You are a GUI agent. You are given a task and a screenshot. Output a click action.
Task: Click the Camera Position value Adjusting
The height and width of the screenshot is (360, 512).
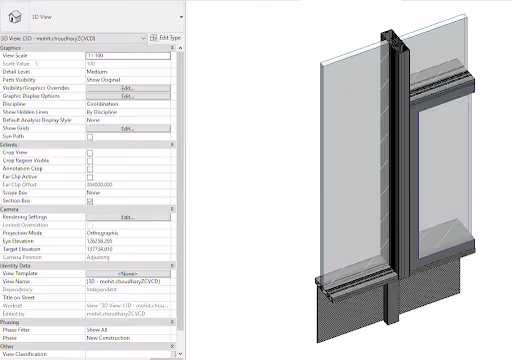pyautogui.click(x=98, y=257)
